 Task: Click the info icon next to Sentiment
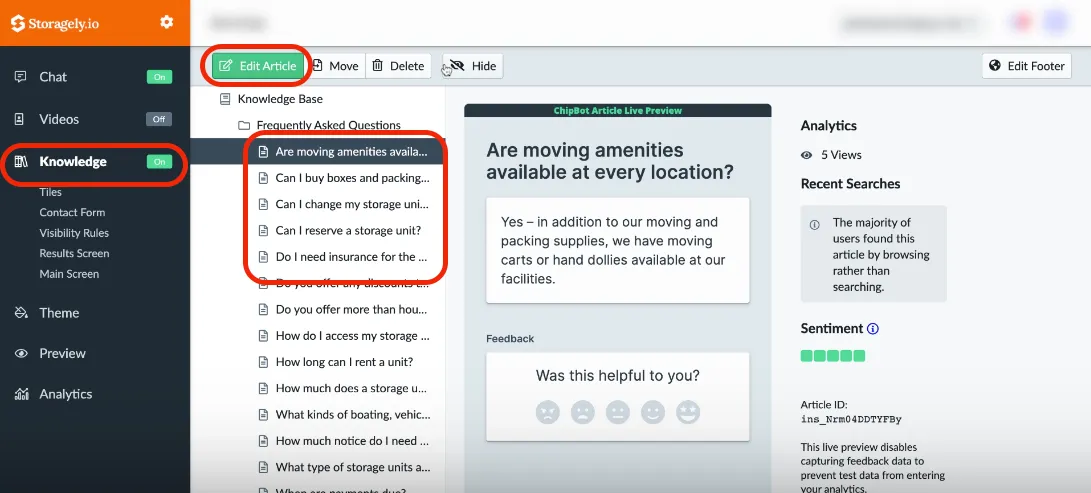pyautogui.click(x=873, y=328)
